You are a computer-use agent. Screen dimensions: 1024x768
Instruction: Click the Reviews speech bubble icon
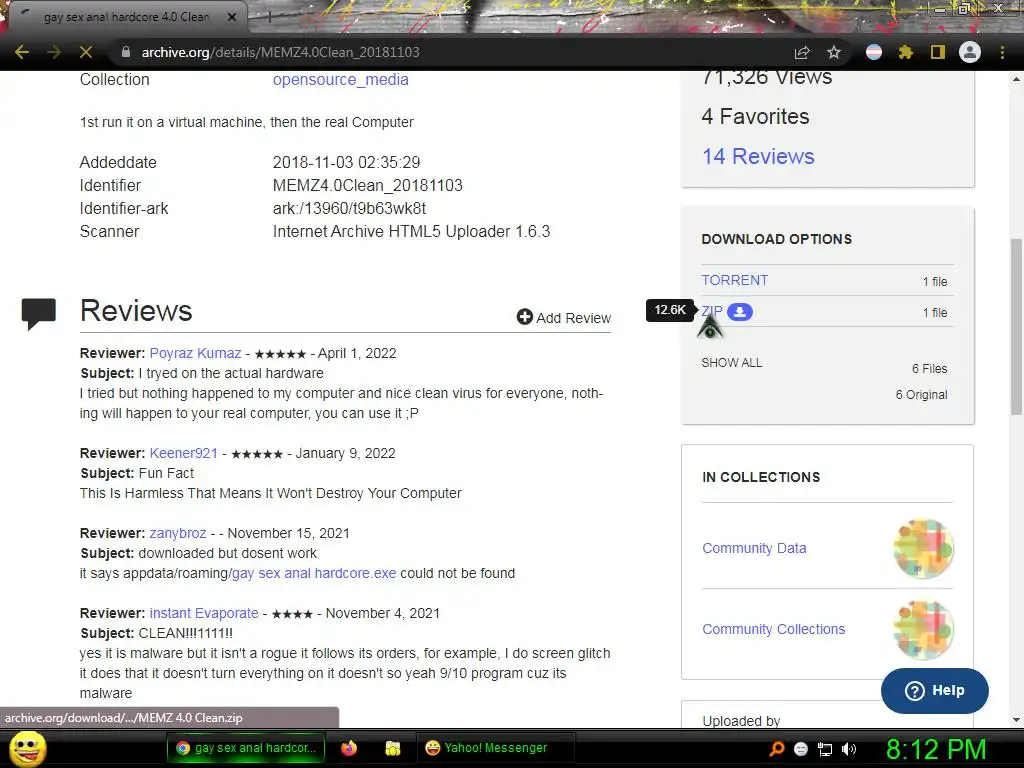point(39,313)
